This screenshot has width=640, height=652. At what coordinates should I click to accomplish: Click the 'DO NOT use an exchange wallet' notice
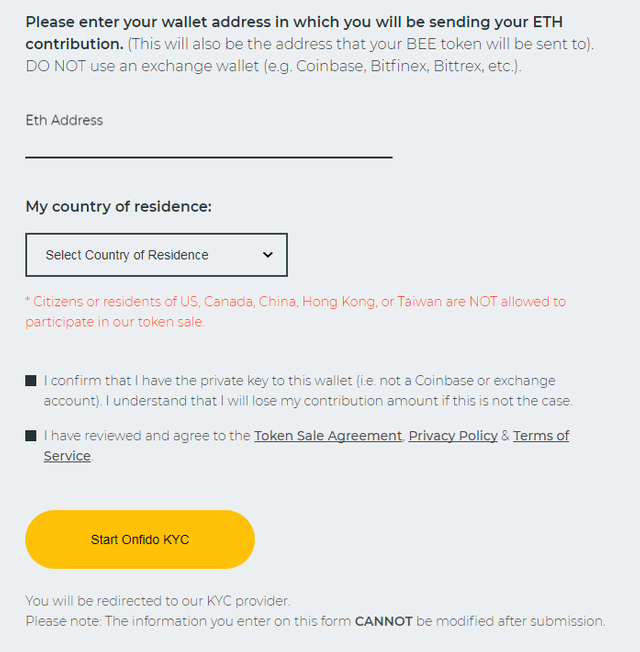click(x=273, y=66)
